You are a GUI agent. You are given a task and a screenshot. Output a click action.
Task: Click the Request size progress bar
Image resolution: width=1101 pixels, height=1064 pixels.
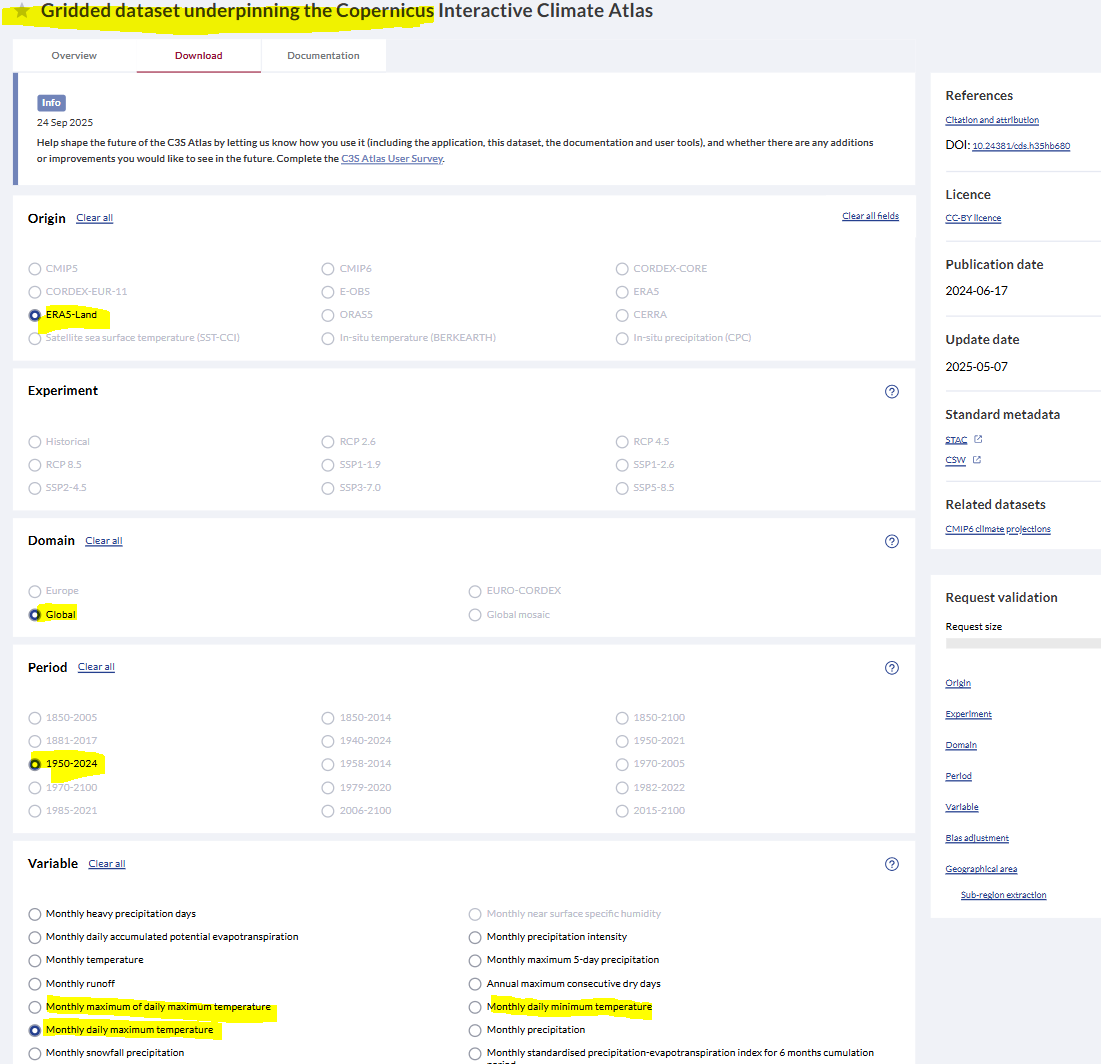pyautogui.click(x=1022, y=644)
